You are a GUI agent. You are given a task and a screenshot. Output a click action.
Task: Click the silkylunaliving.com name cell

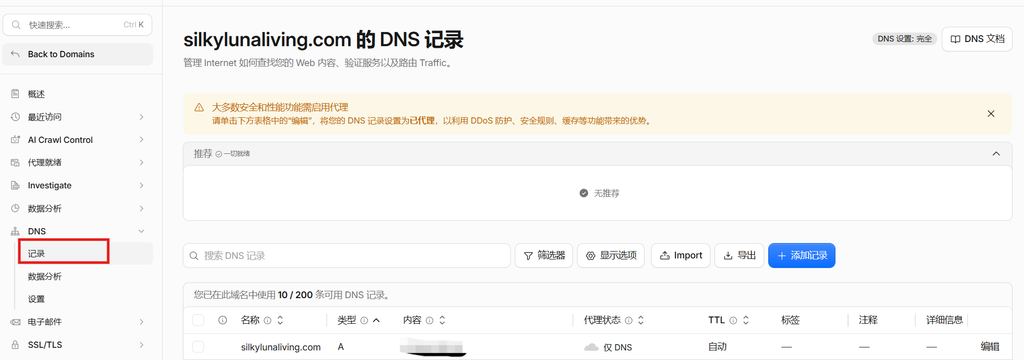click(x=280, y=347)
